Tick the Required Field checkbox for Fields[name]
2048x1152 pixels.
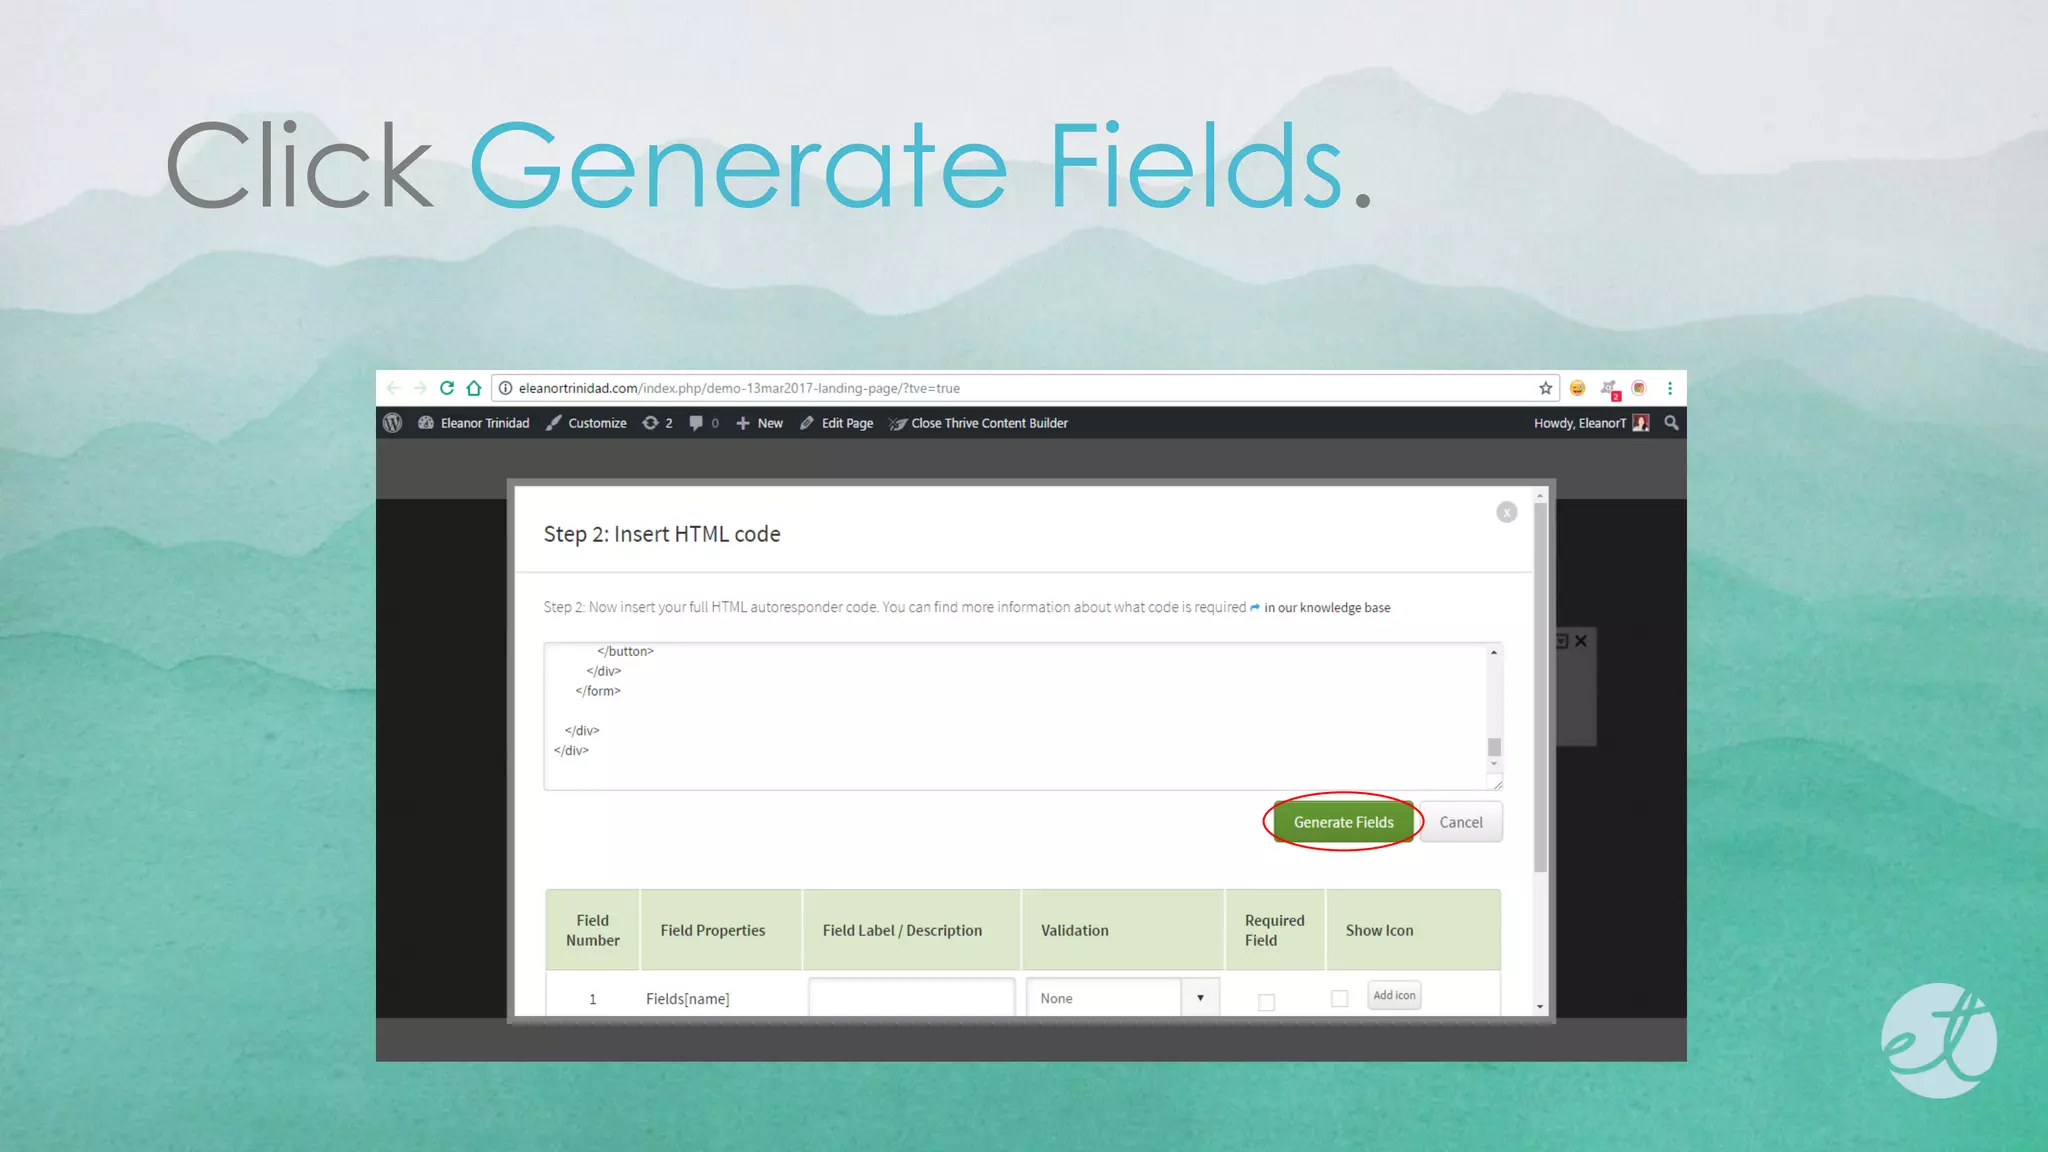pyautogui.click(x=1266, y=1001)
